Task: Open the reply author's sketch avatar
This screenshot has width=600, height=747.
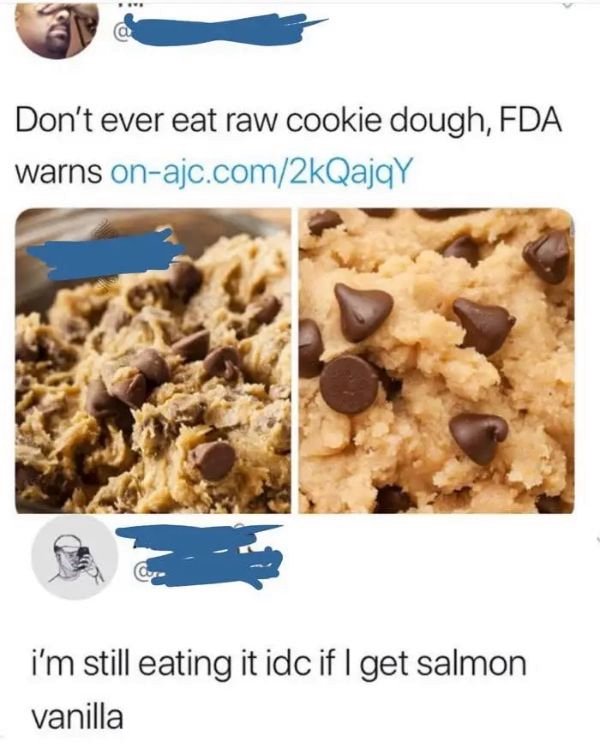Action: [75, 557]
